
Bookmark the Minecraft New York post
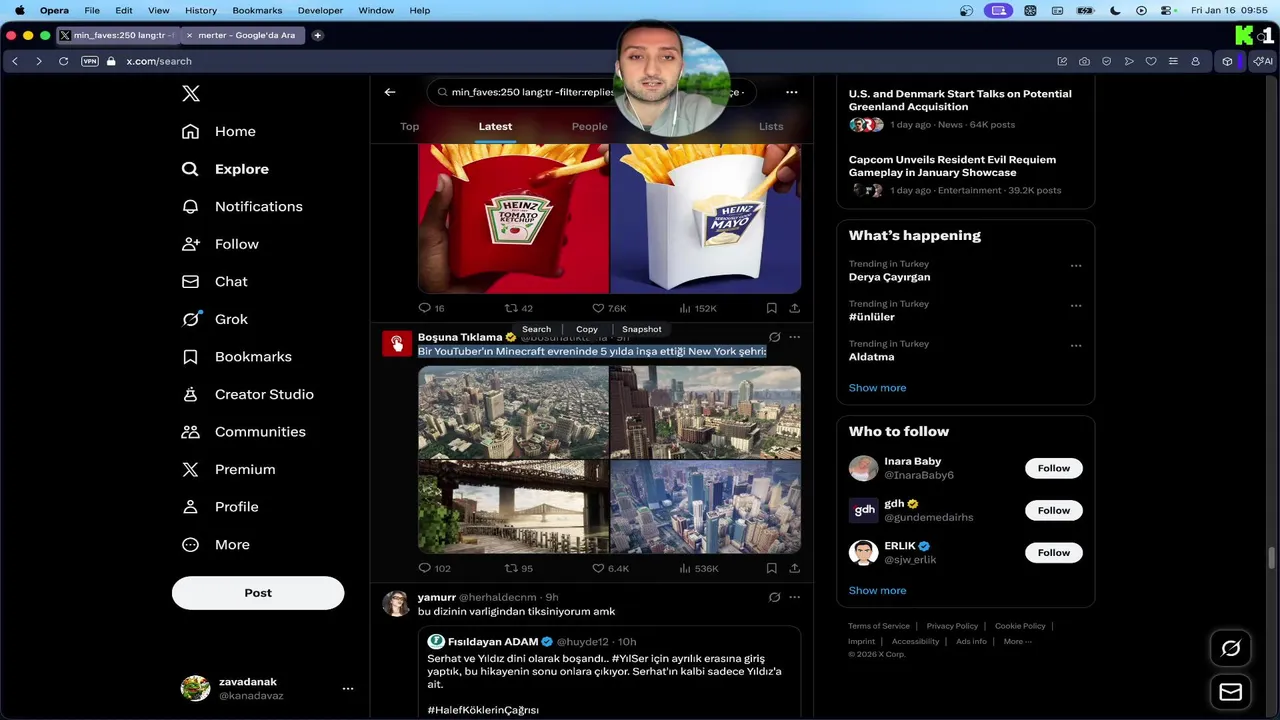[x=771, y=568]
